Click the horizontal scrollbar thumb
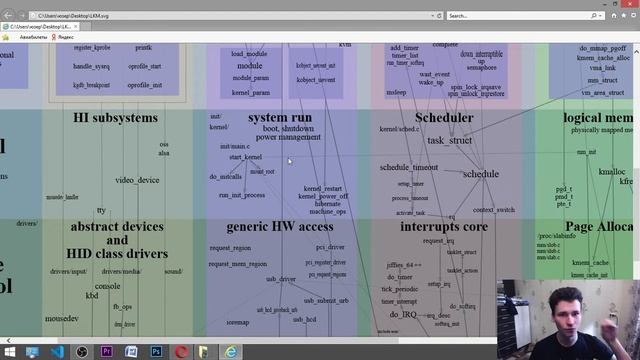This screenshot has height=360, width=640. tap(228, 340)
